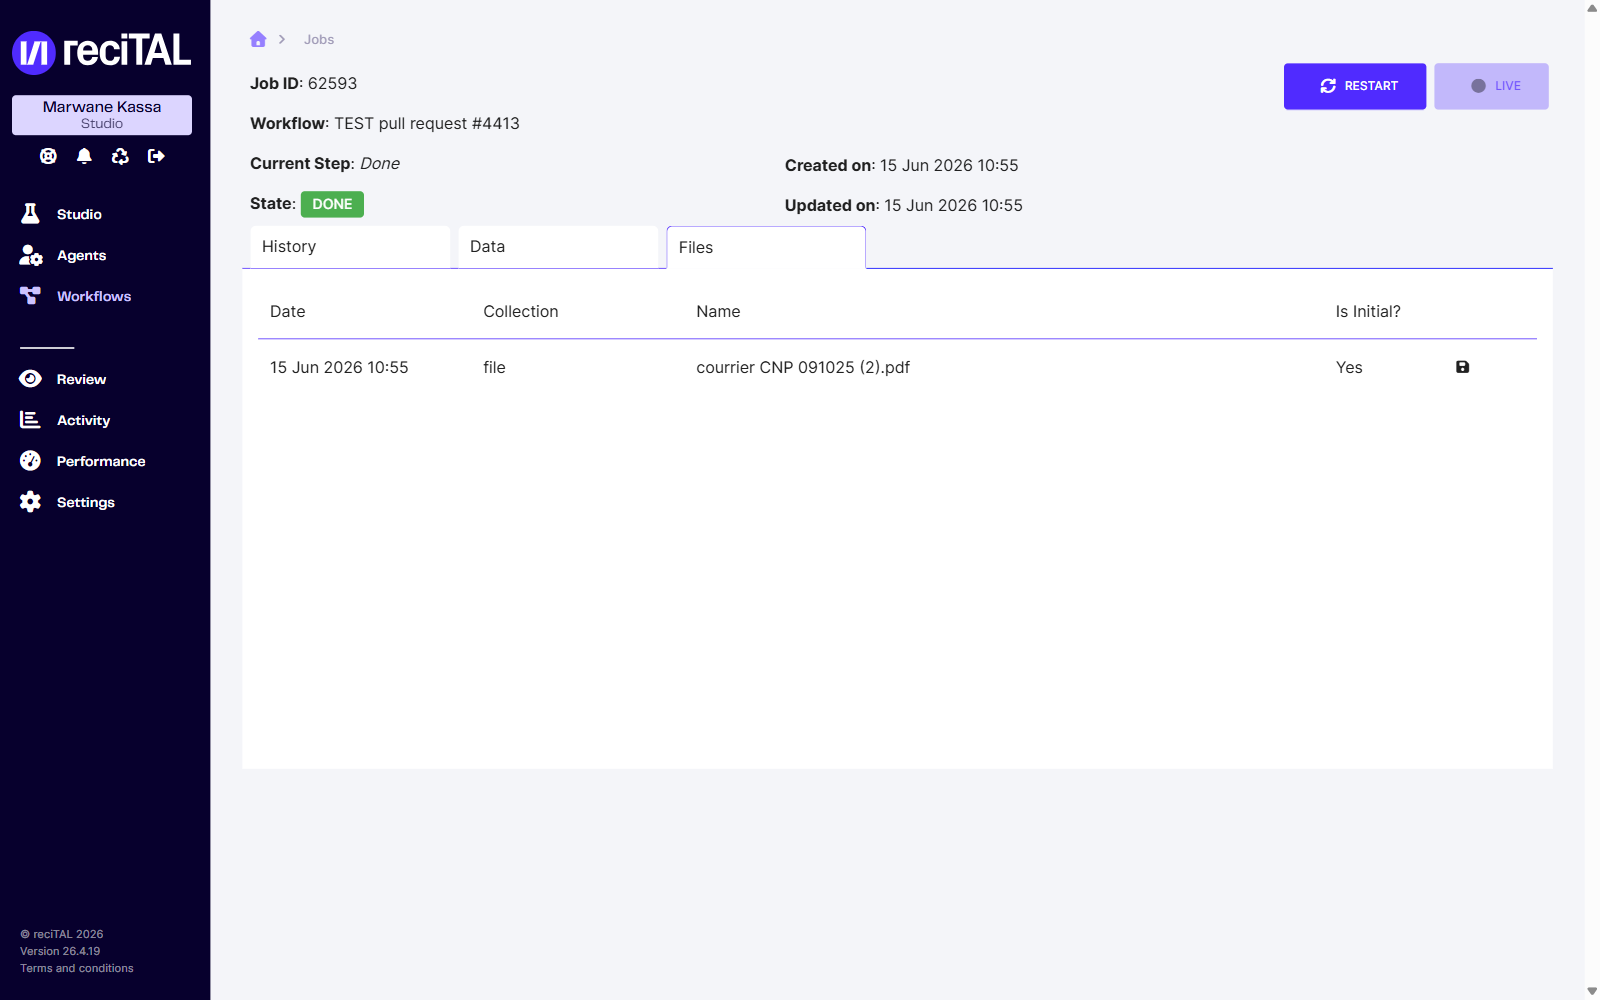The width and height of the screenshot is (1600, 1000).
Task: Click the logout icon
Action: [x=156, y=156]
